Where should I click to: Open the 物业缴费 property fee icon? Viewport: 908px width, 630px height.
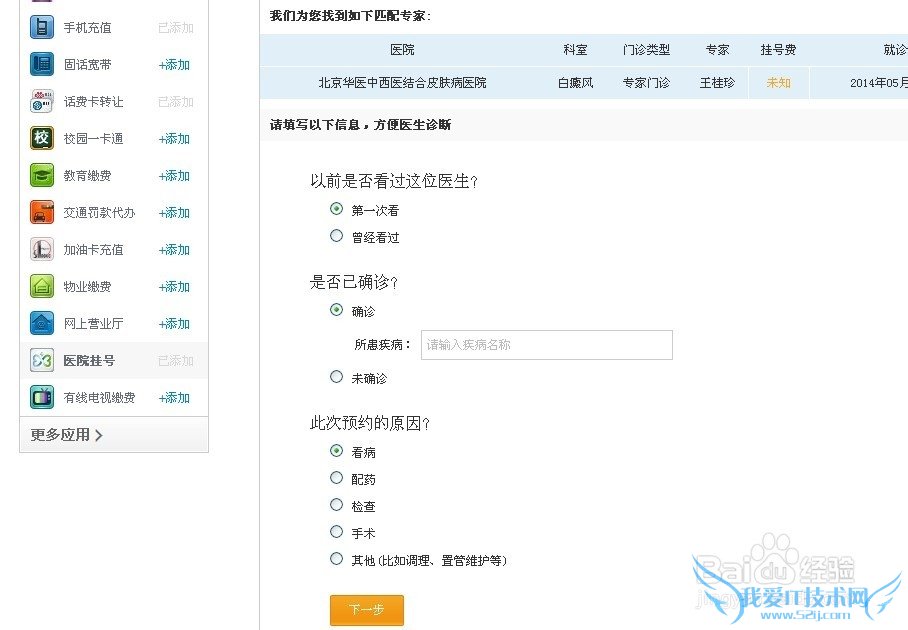pos(42,287)
